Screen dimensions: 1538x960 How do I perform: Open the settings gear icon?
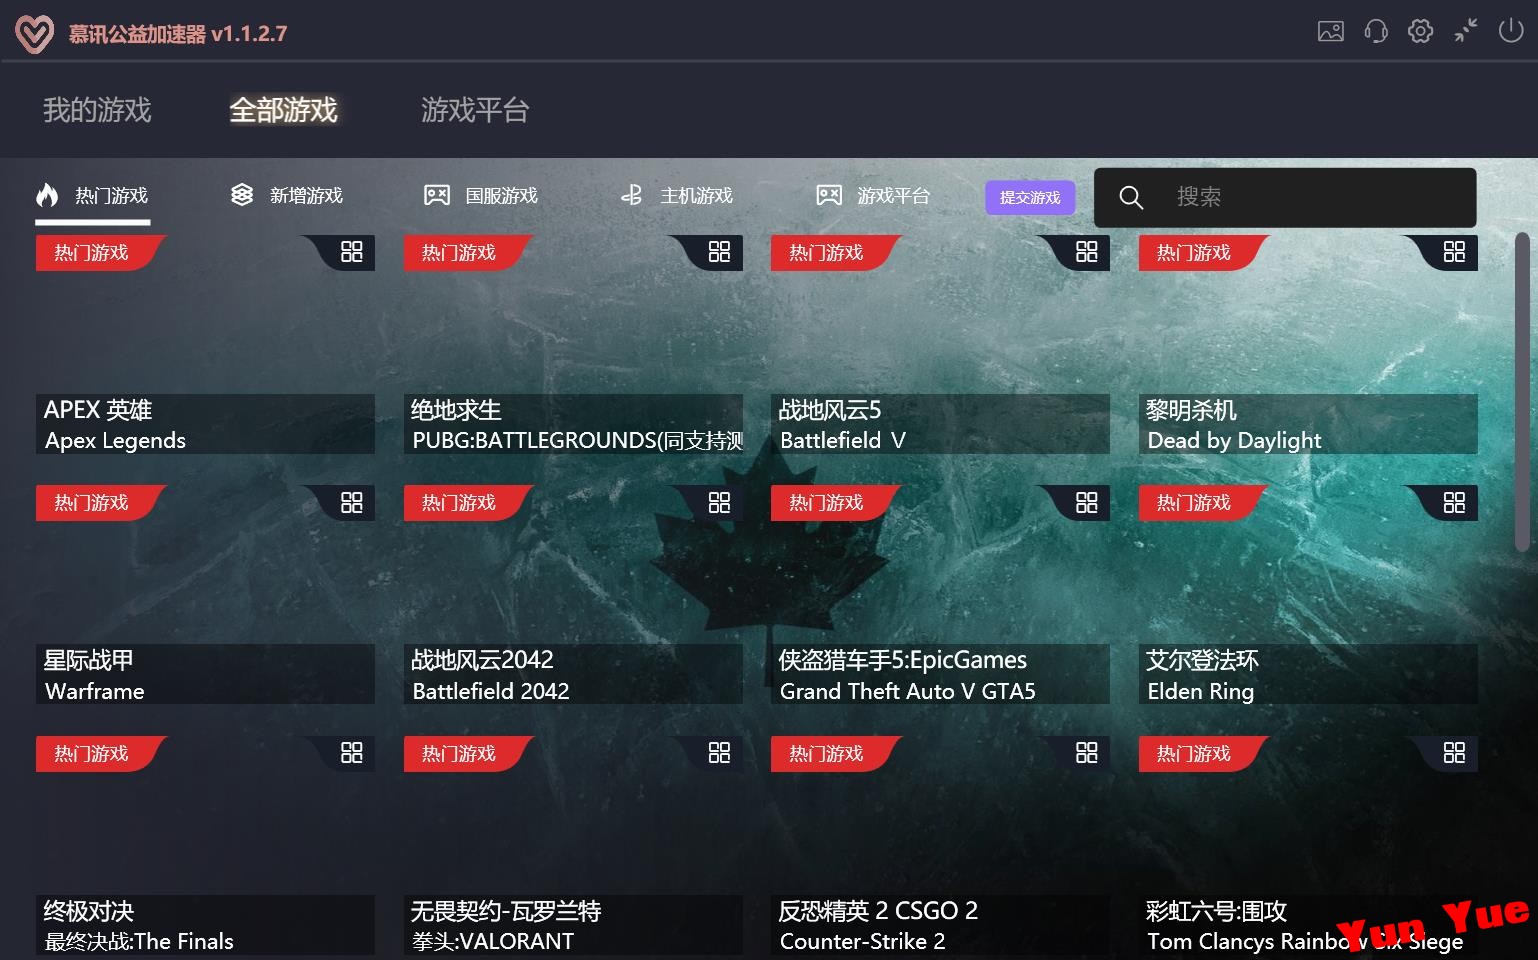[x=1420, y=31]
